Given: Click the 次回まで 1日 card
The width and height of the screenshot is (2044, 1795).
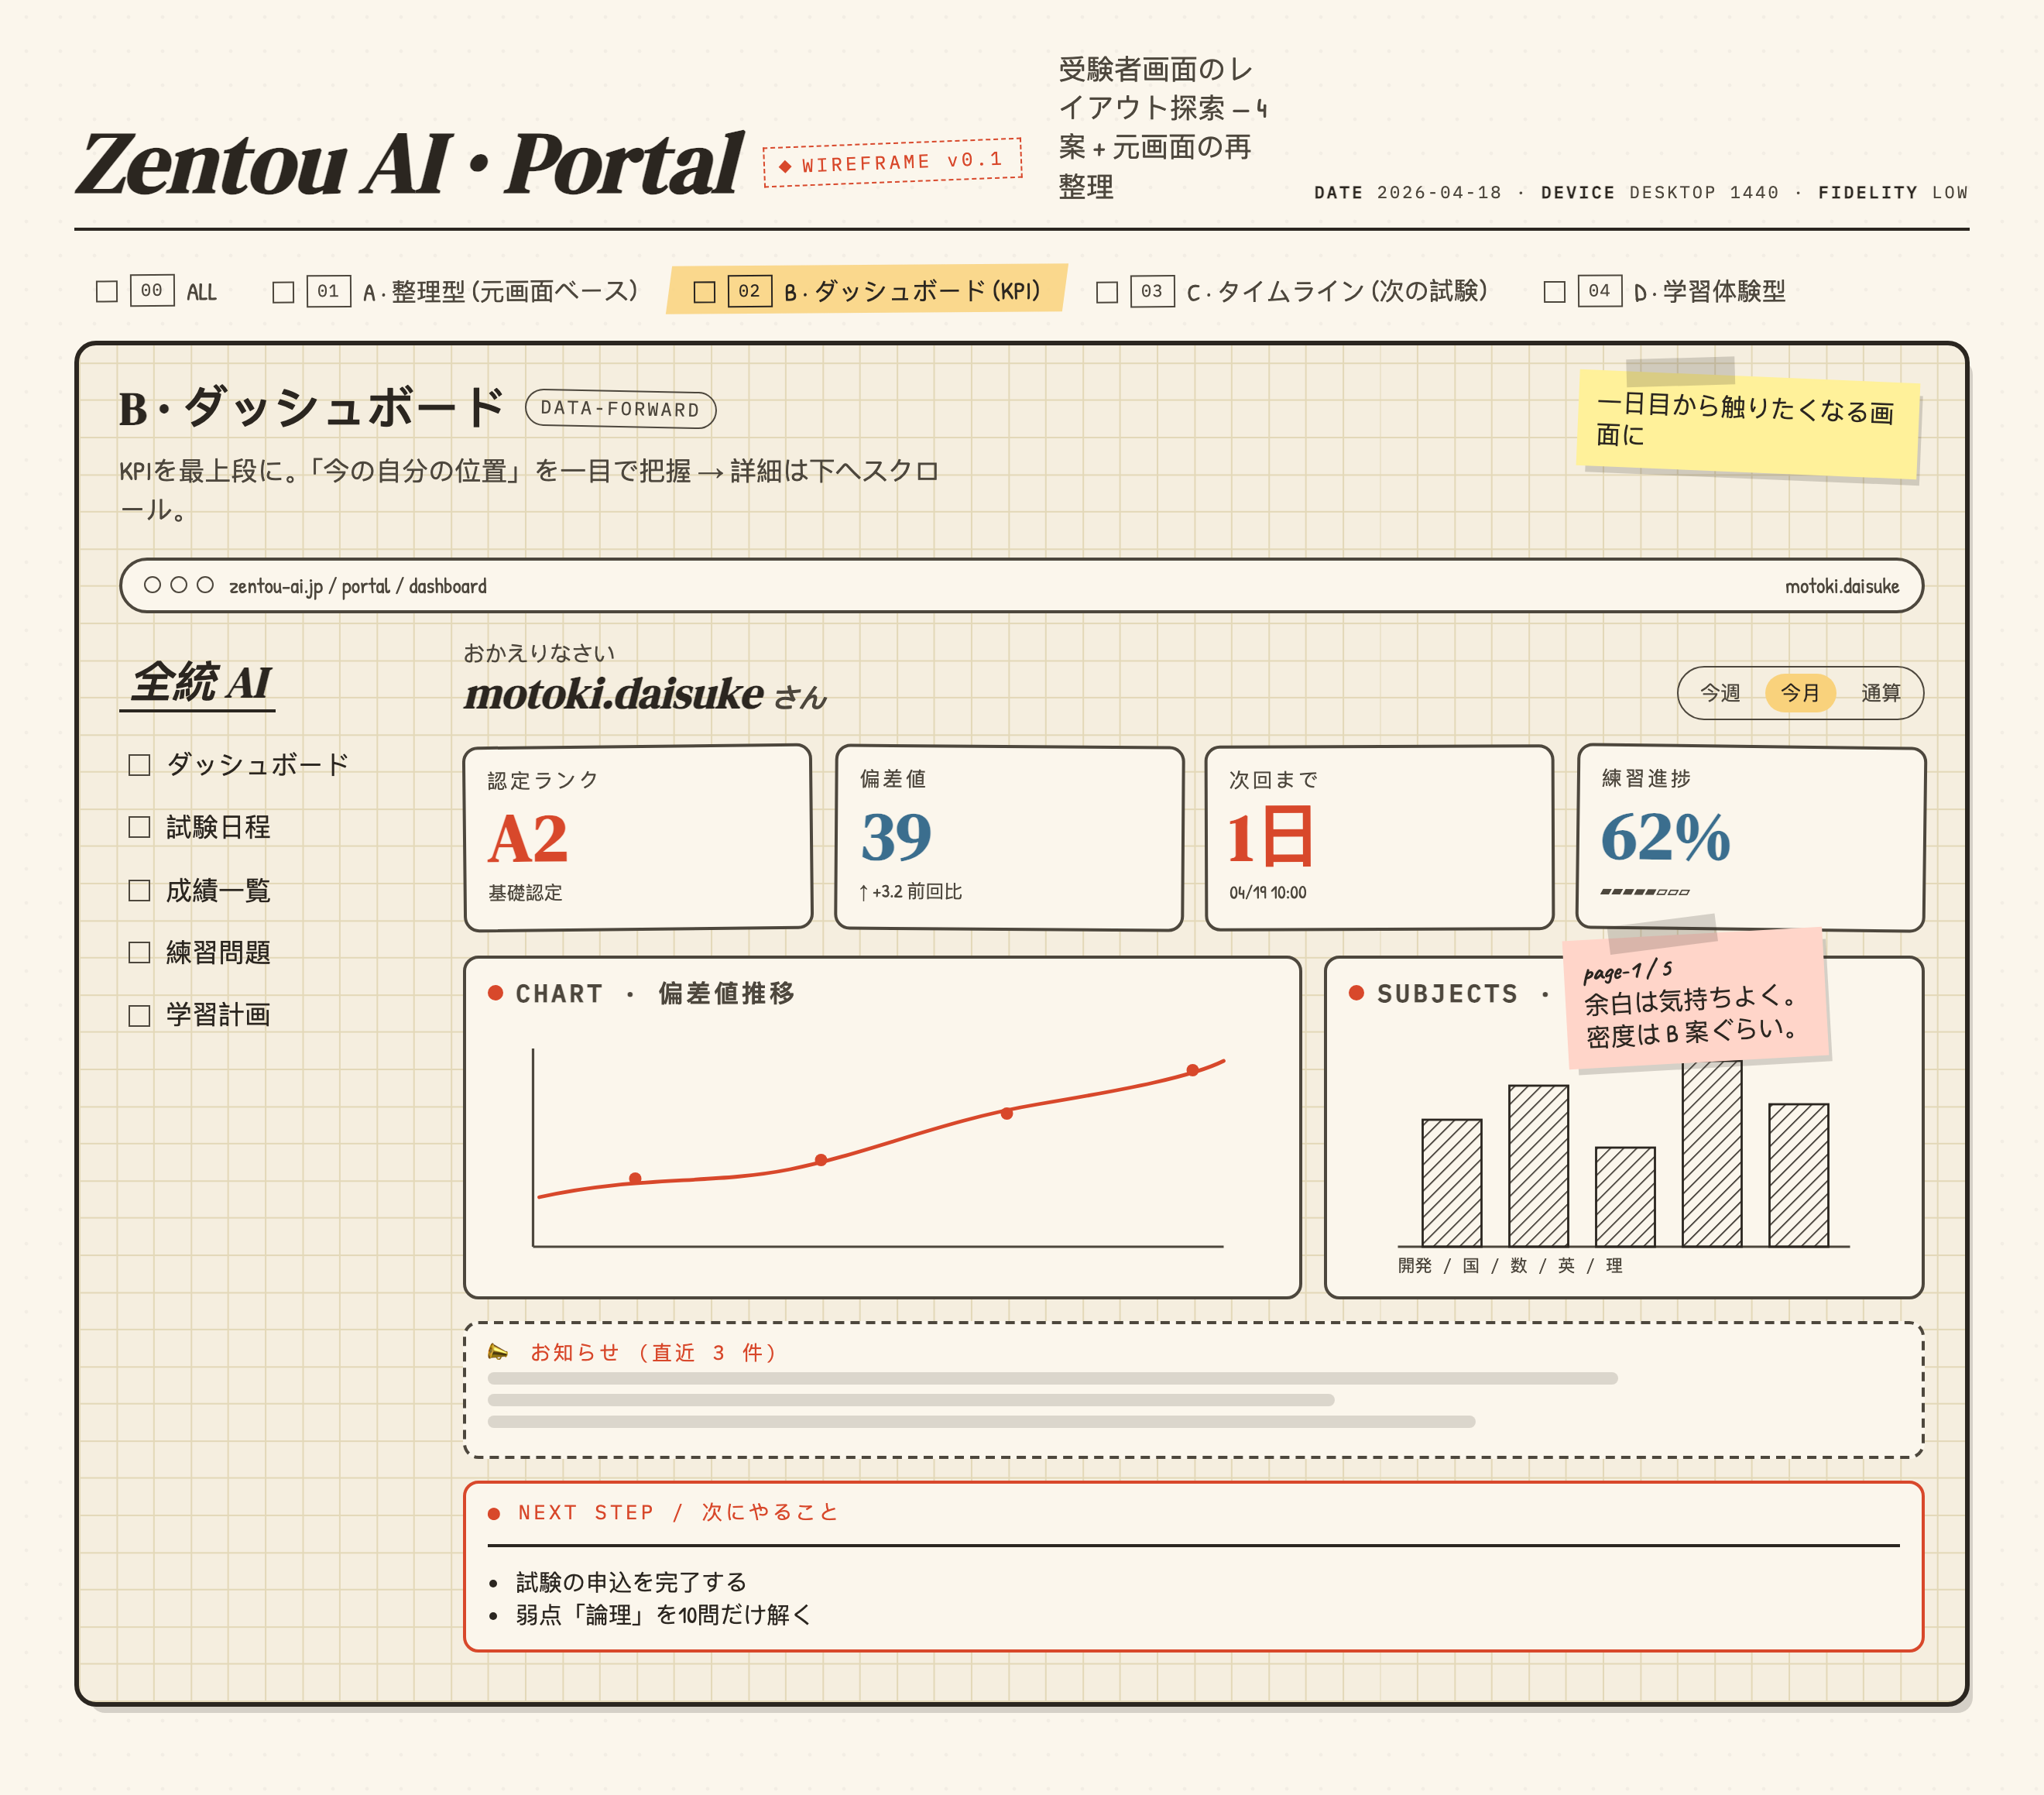Looking at the screenshot, I should tap(1380, 838).
